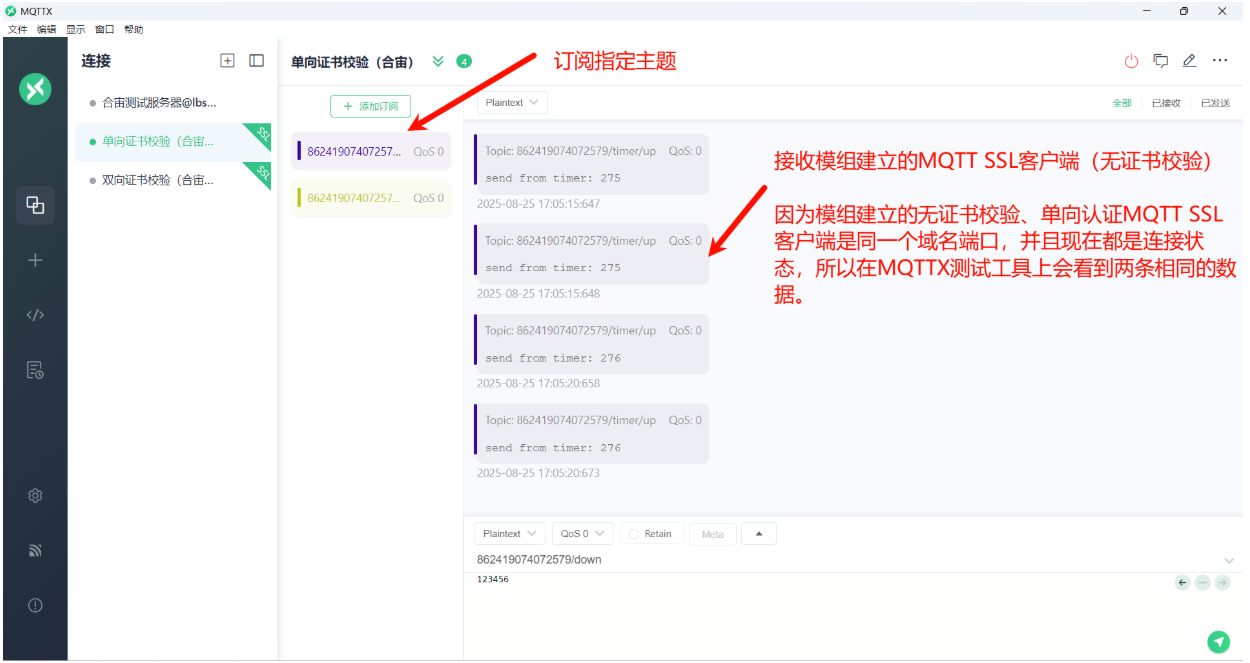1250x663 pixels.
Task: Open the 帮助 menu
Action: [x=134, y=29]
